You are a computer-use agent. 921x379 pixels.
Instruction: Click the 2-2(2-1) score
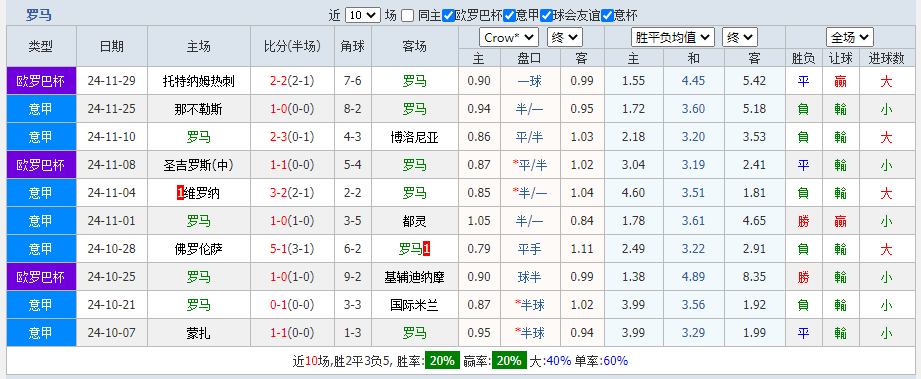click(292, 81)
